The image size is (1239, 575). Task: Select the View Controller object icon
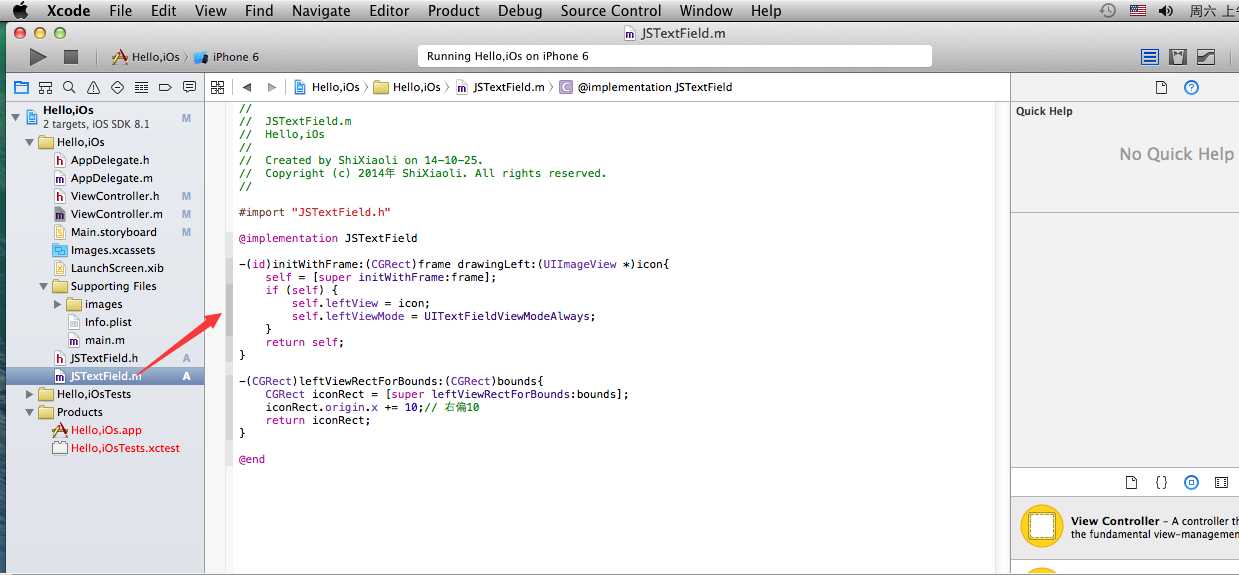tap(1042, 526)
